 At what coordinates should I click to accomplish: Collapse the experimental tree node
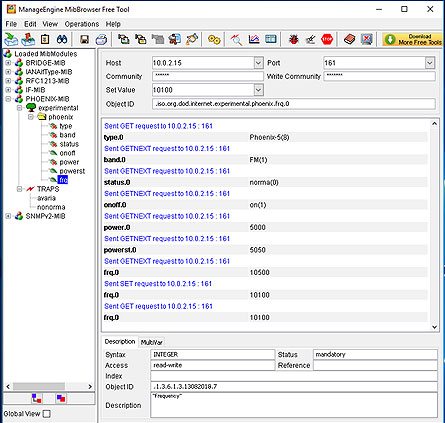point(19,108)
